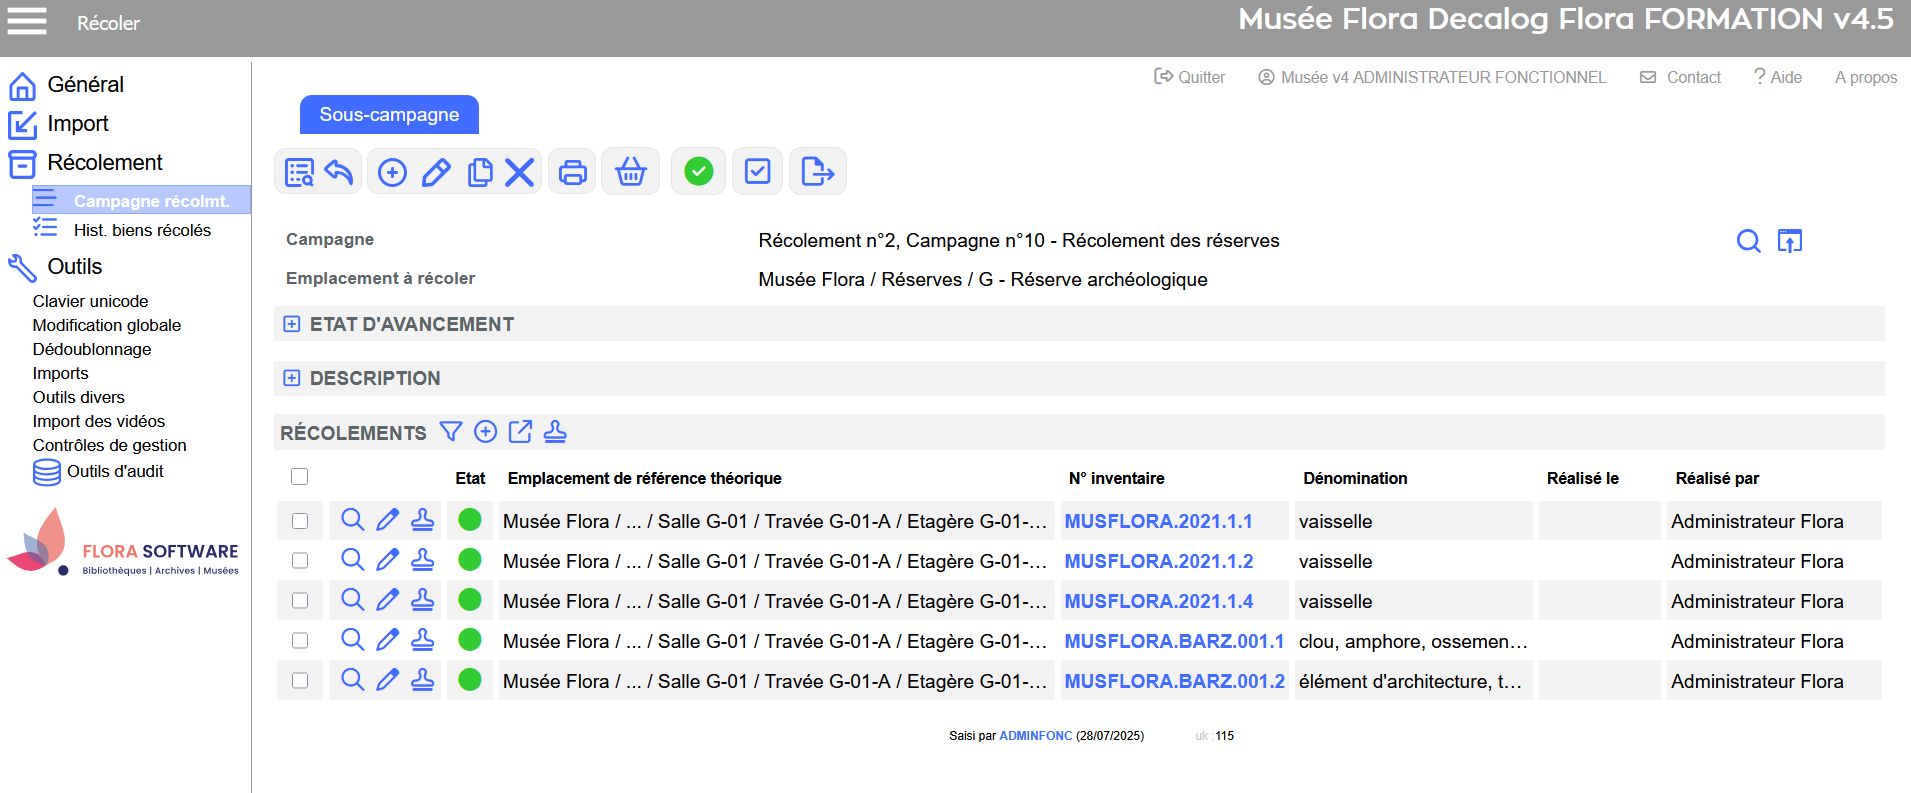Click the duplicate record icon
The height and width of the screenshot is (793, 1911).
[x=480, y=172]
